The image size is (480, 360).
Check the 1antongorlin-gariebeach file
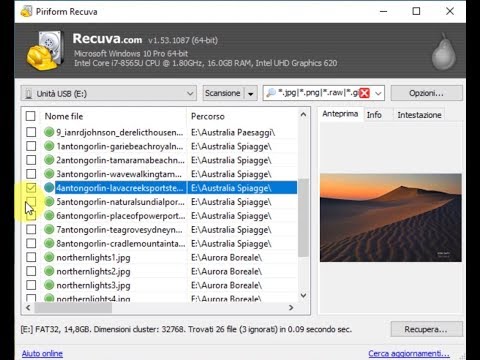[31, 146]
